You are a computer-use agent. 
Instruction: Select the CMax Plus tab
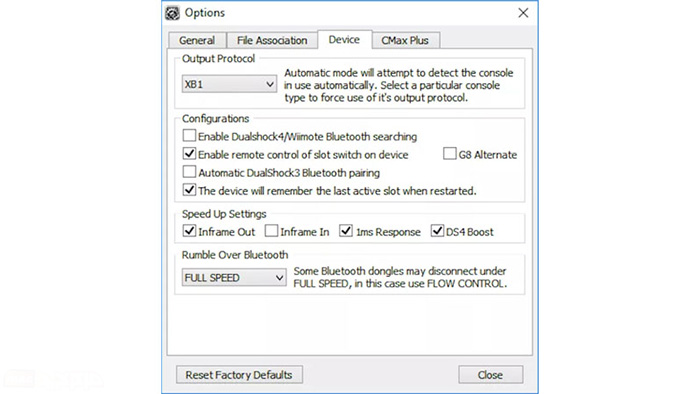click(405, 40)
